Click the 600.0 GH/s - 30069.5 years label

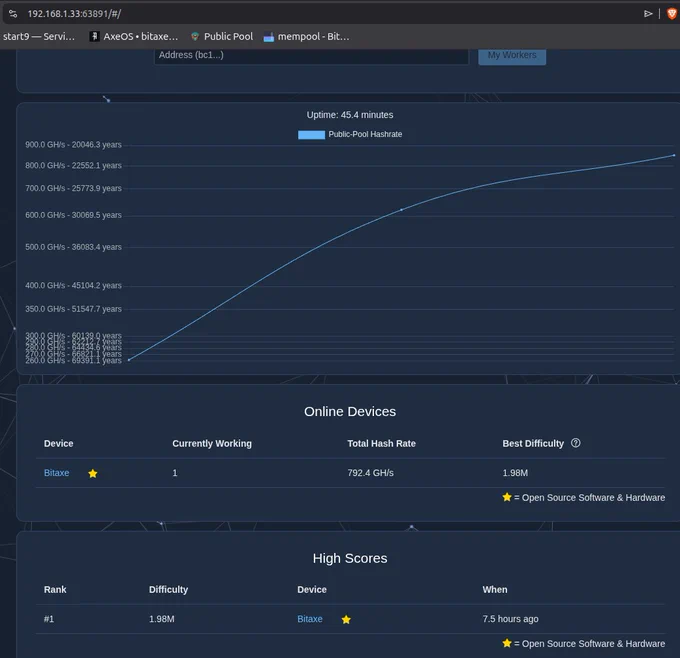73,215
